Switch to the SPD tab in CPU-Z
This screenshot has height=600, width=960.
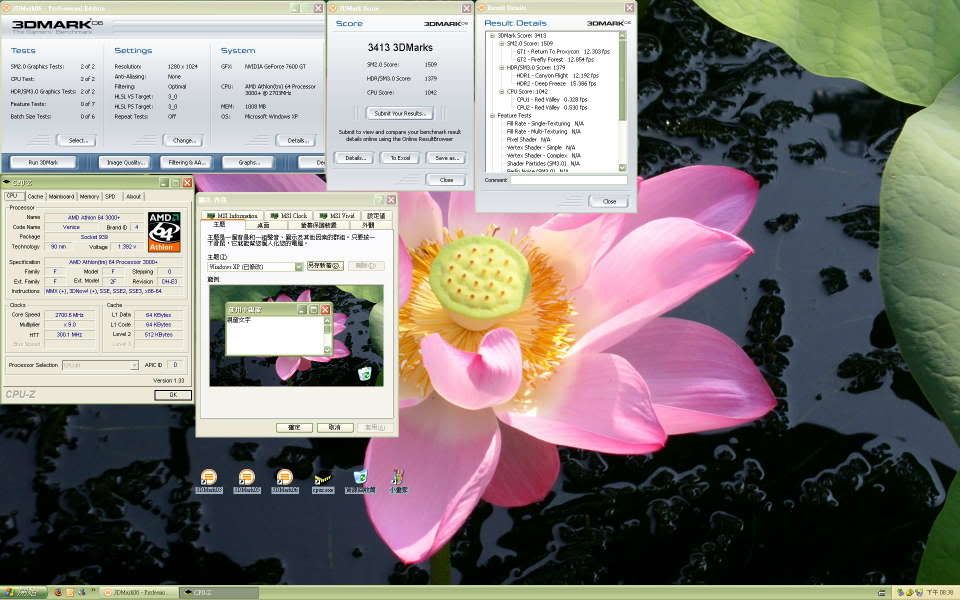[x=110, y=196]
